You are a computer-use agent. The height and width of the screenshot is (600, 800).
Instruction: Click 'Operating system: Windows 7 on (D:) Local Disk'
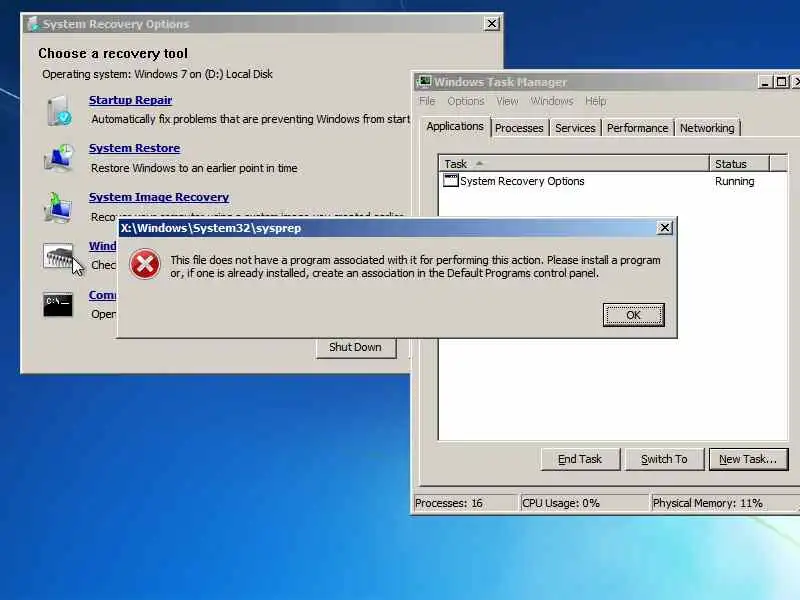(157, 74)
